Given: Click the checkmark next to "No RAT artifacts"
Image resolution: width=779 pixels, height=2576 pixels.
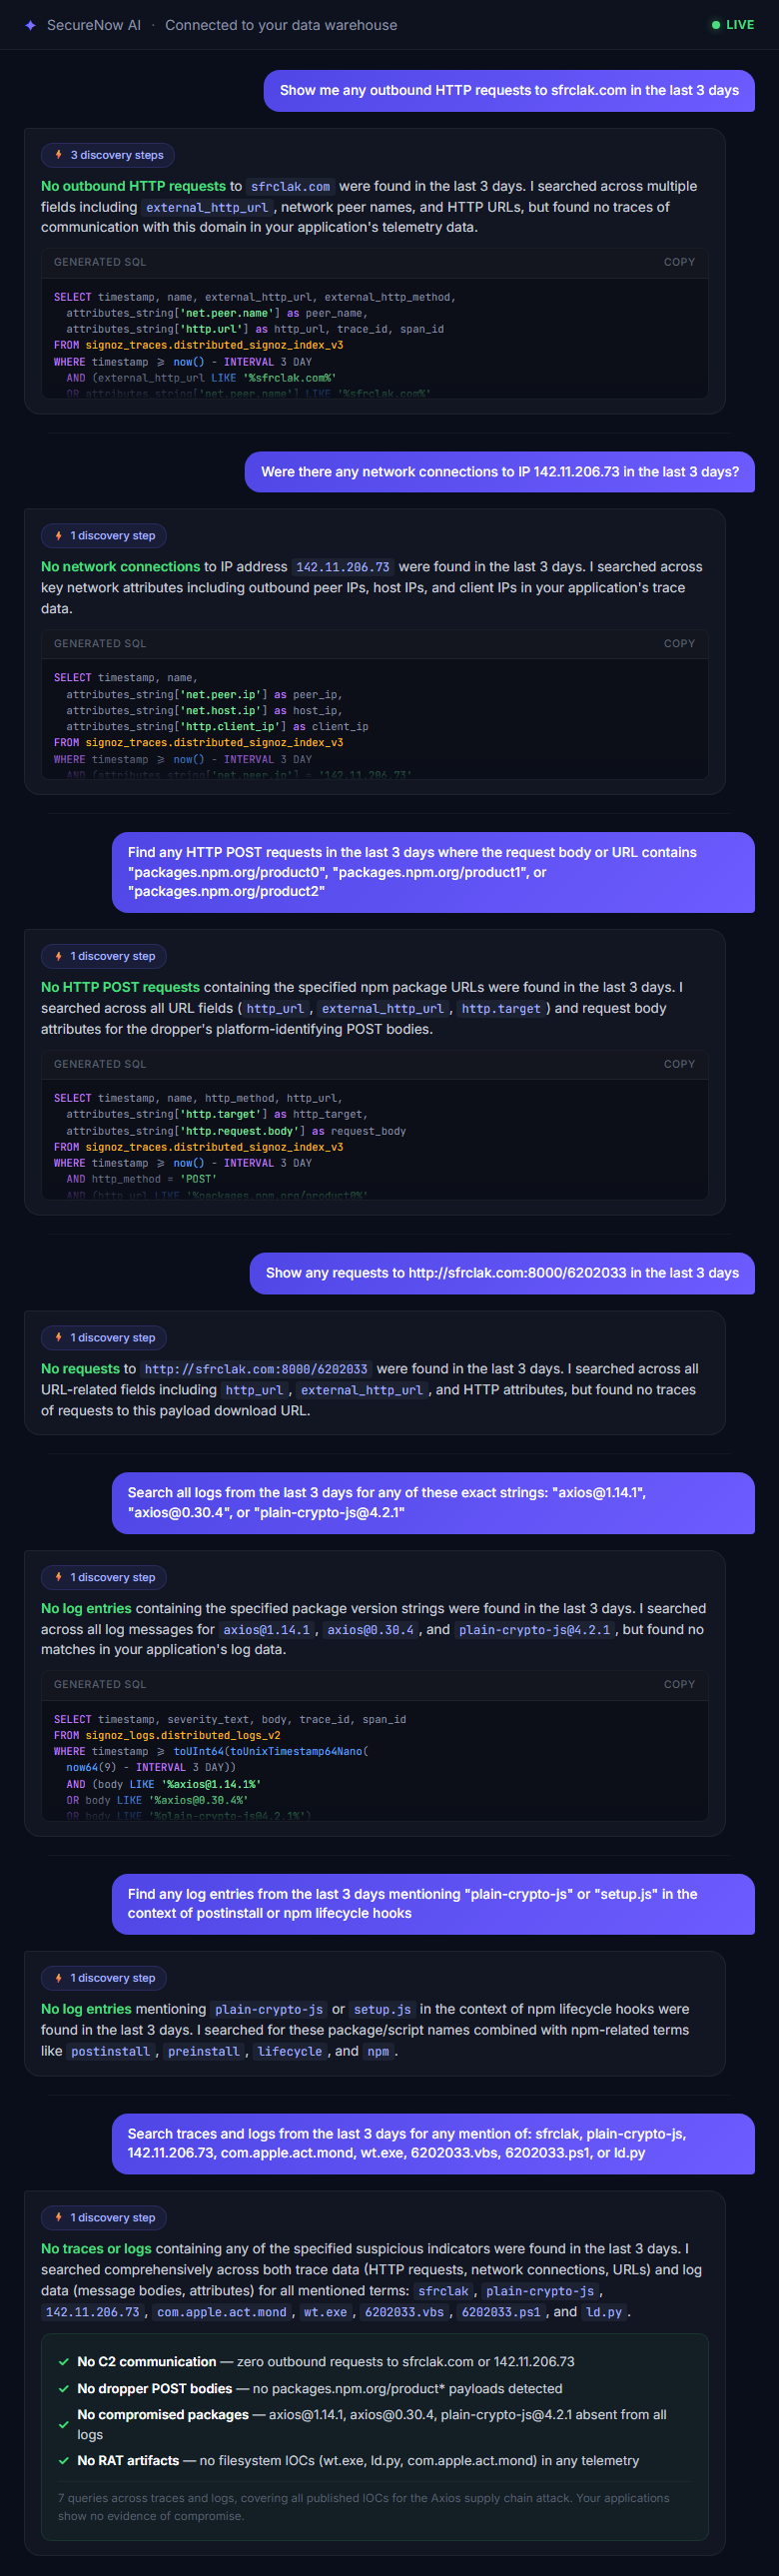Looking at the screenshot, I should (x=64, y=2460).
